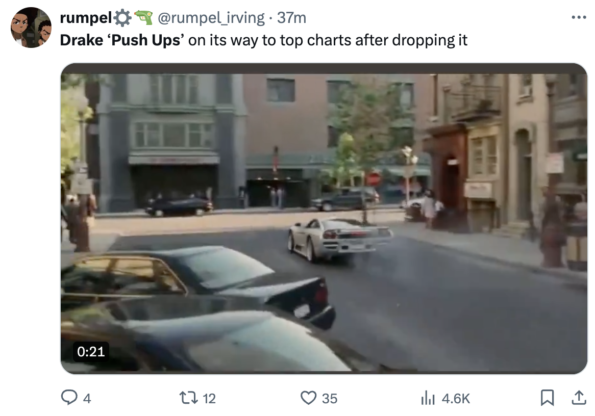Screen dimensions: 595x416
Task: Repost the tweet using retweet icon
Action: pyautogui.click(x=189, y=398)
